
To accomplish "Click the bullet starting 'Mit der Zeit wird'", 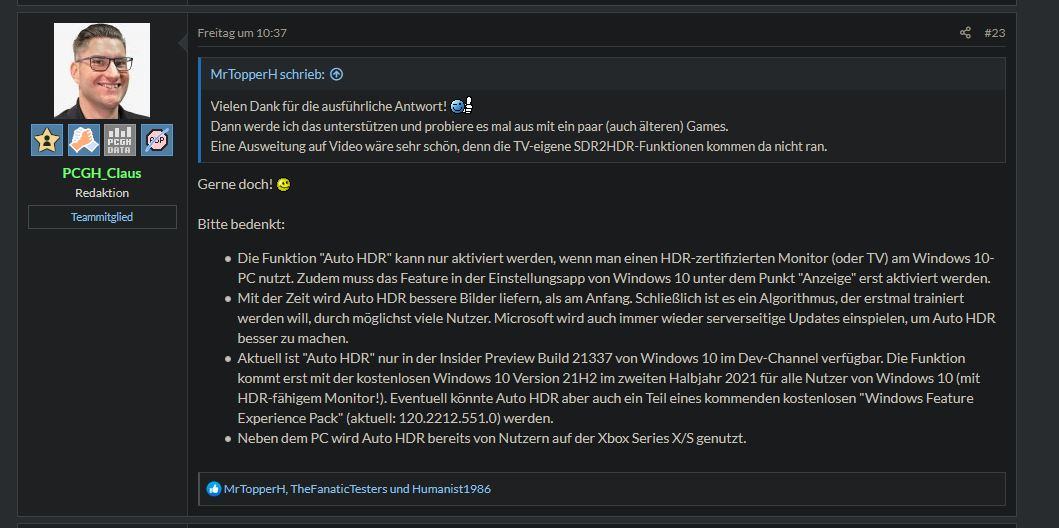I will [617, 318].
